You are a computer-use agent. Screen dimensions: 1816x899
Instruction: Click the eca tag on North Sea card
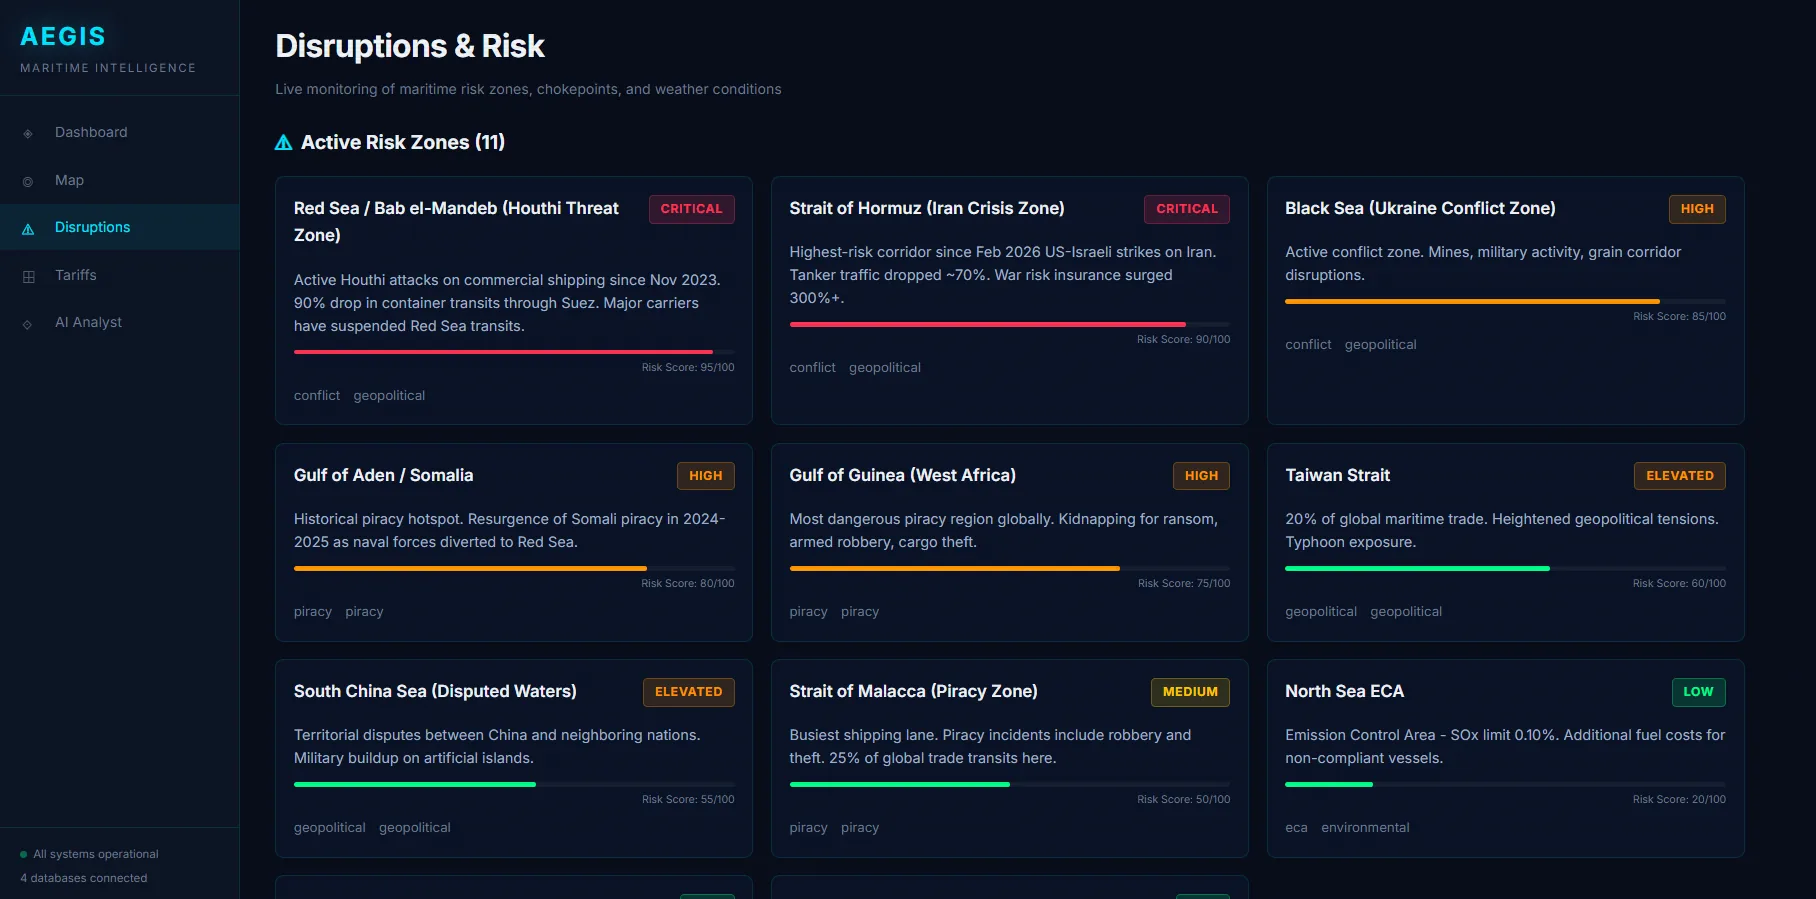coord(1296,828)
